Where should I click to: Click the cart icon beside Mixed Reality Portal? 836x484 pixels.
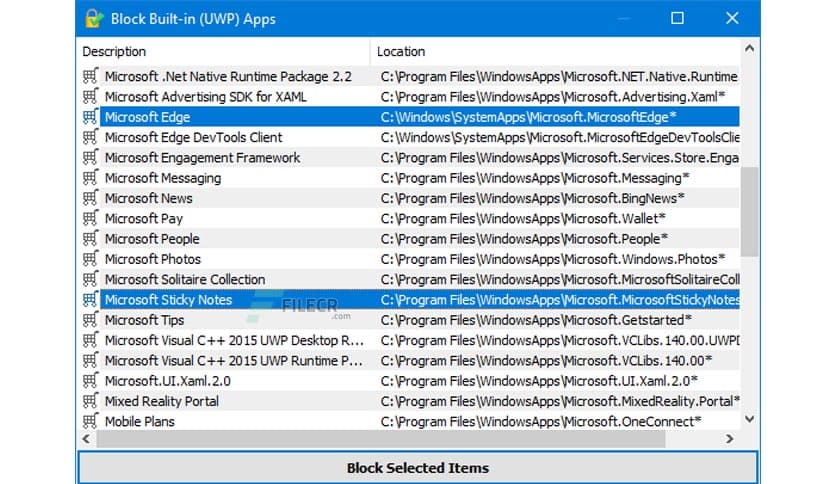coord(91,401)
